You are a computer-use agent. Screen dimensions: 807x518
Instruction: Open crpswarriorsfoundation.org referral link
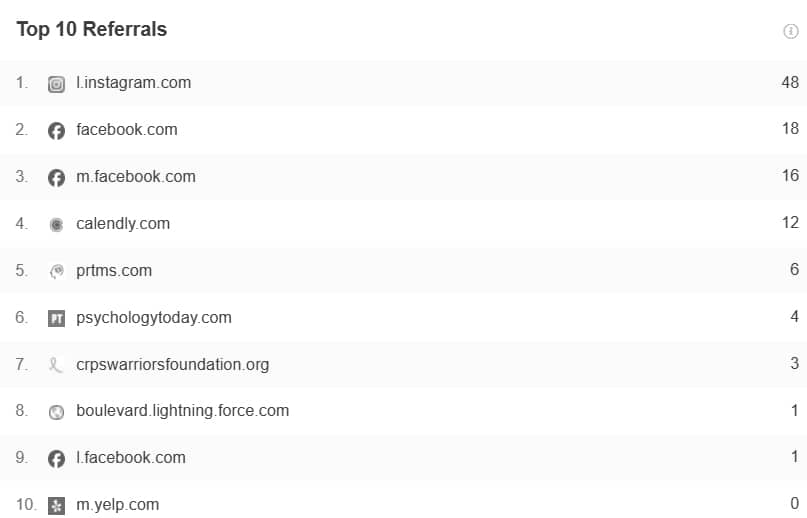pos(172,365)
